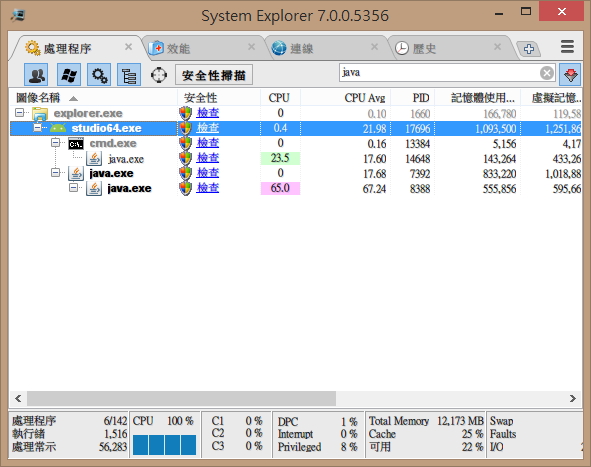Click the Total Memory 12,173 MB status
Screen dimensions: 591x467
[x=426, y=421]
